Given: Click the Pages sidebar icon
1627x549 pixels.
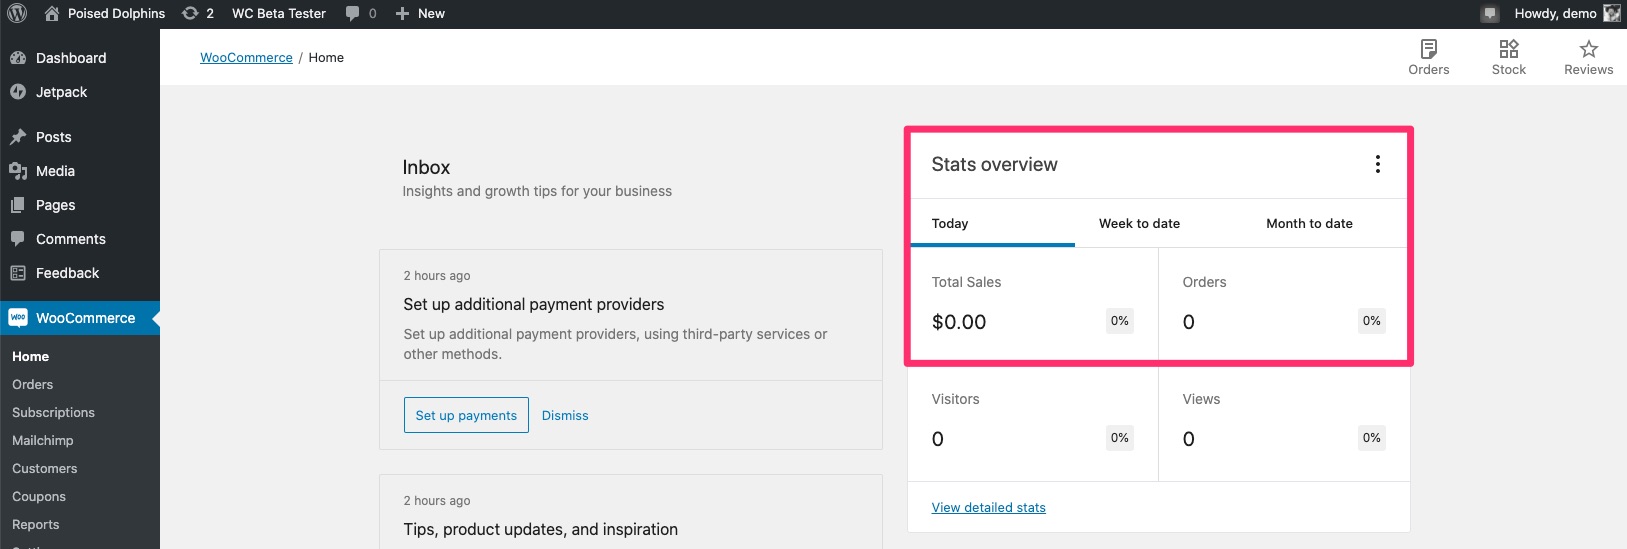Looking at the screenshot, I should click(18, 205).
